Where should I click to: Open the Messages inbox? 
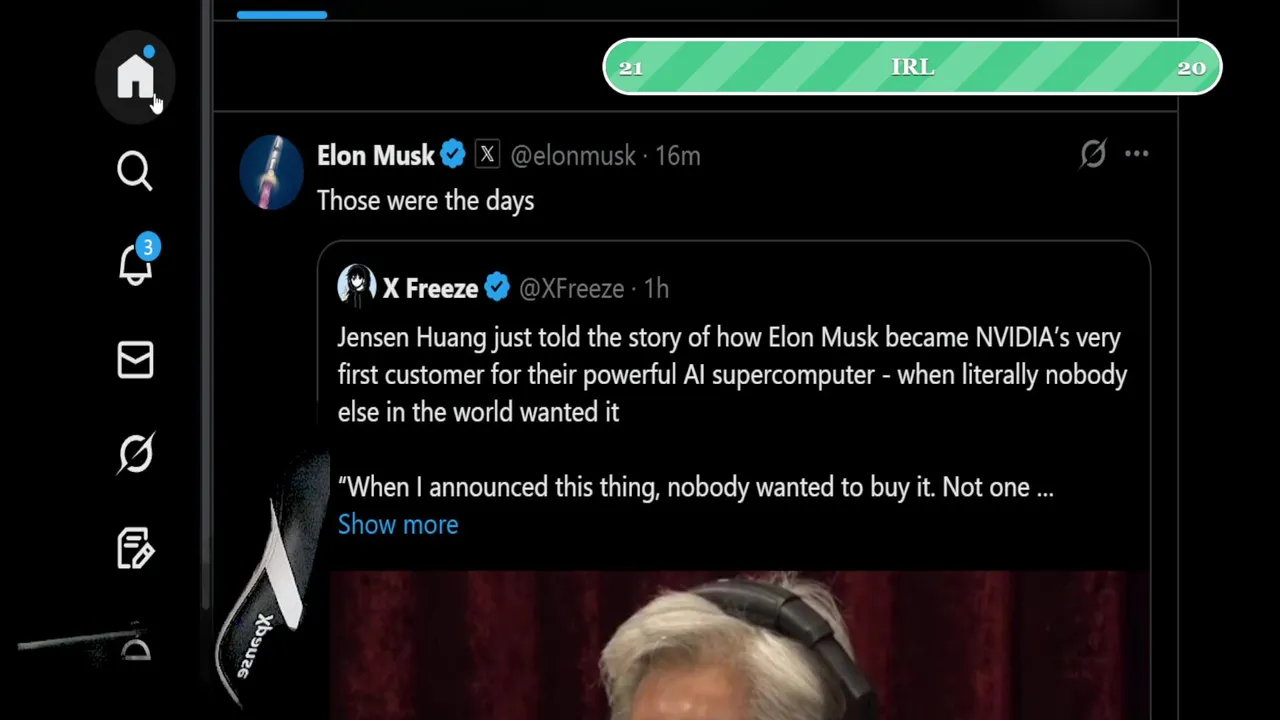[135, 360]
